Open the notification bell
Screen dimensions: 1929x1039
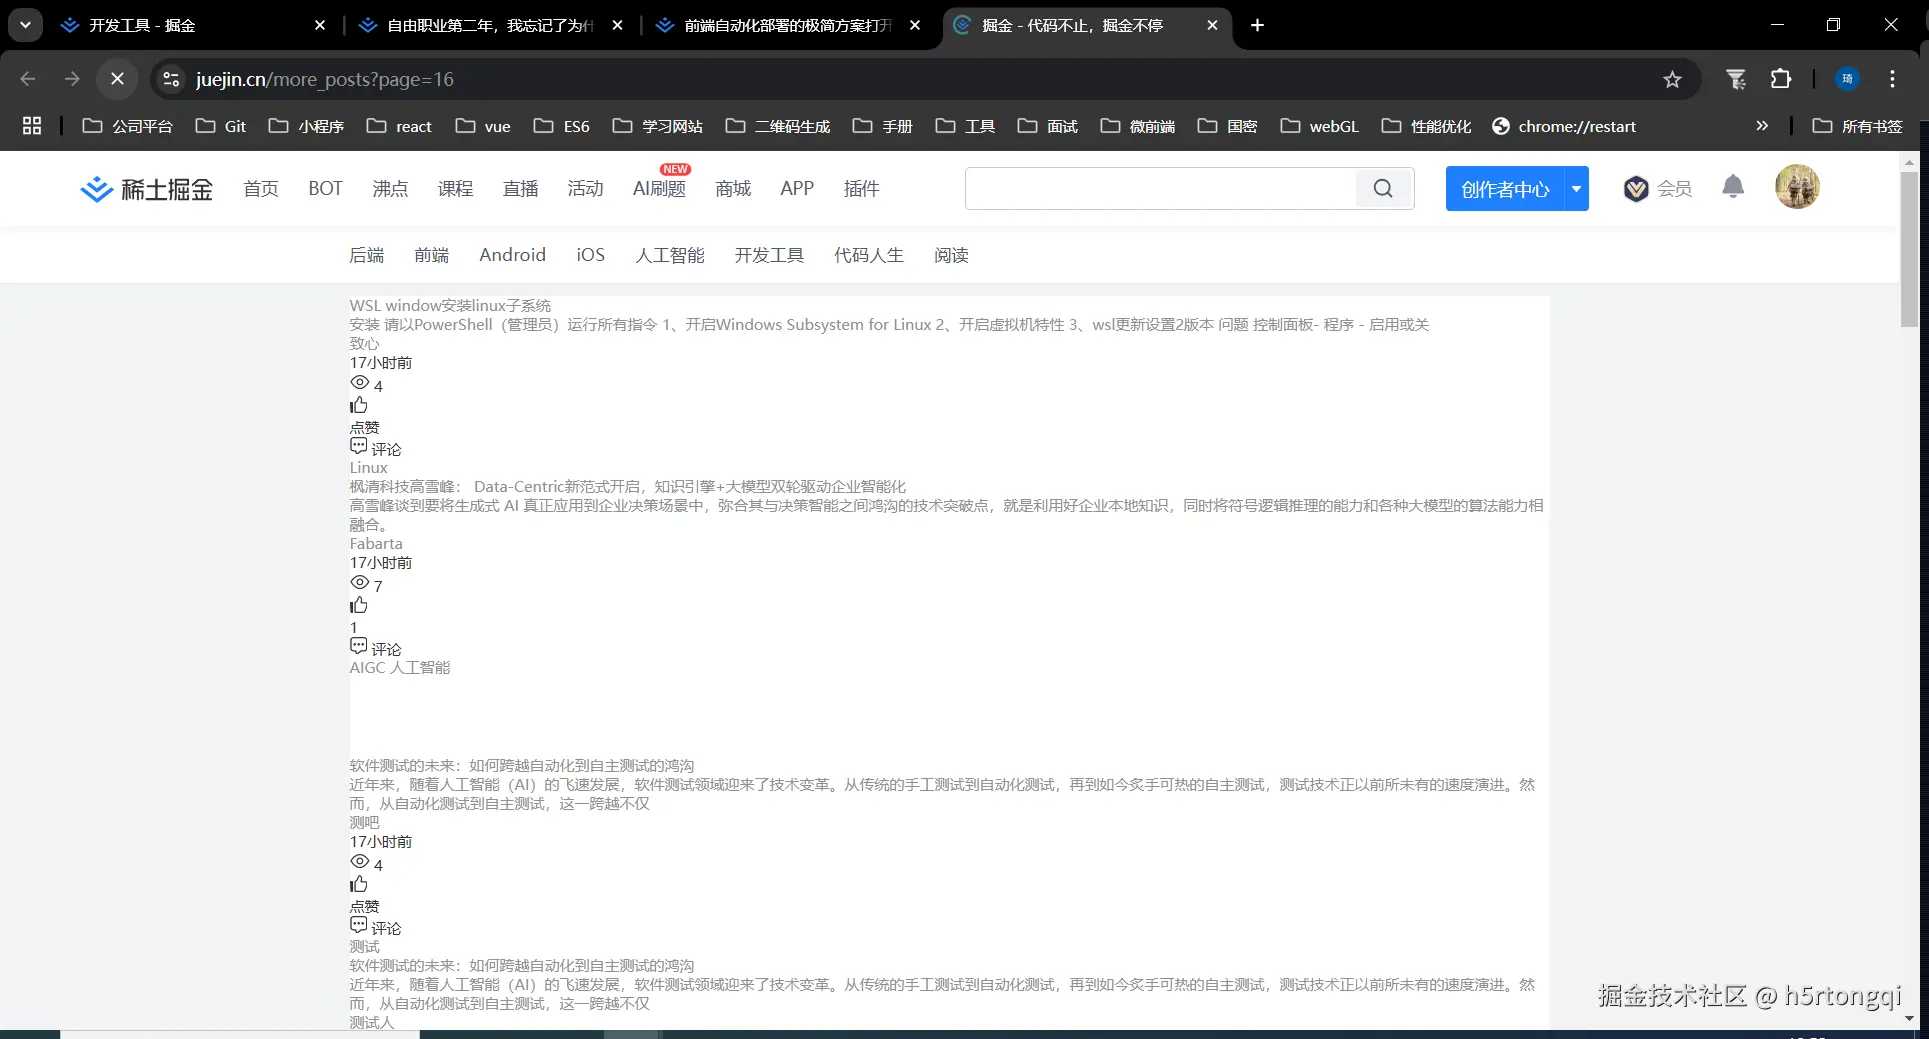click(1733, 187)
